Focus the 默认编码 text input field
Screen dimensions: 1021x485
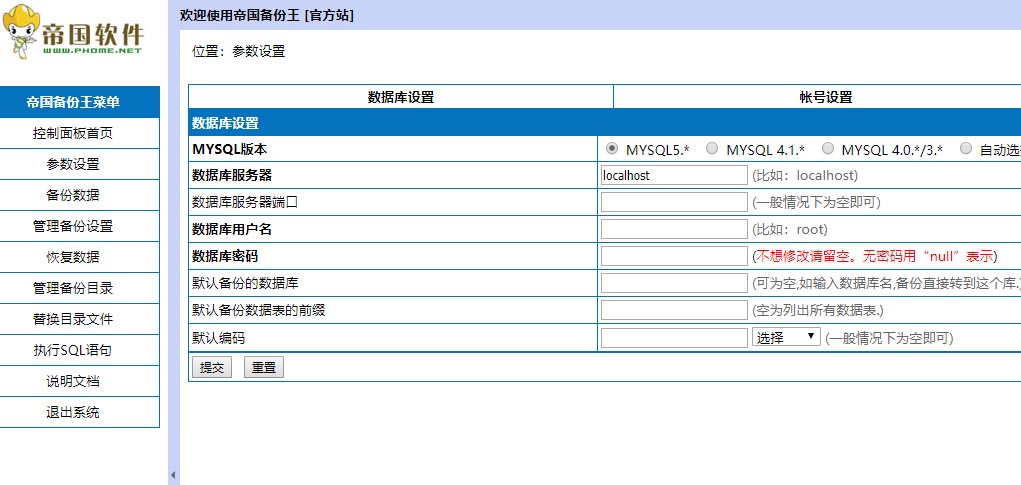coord(674,338)
